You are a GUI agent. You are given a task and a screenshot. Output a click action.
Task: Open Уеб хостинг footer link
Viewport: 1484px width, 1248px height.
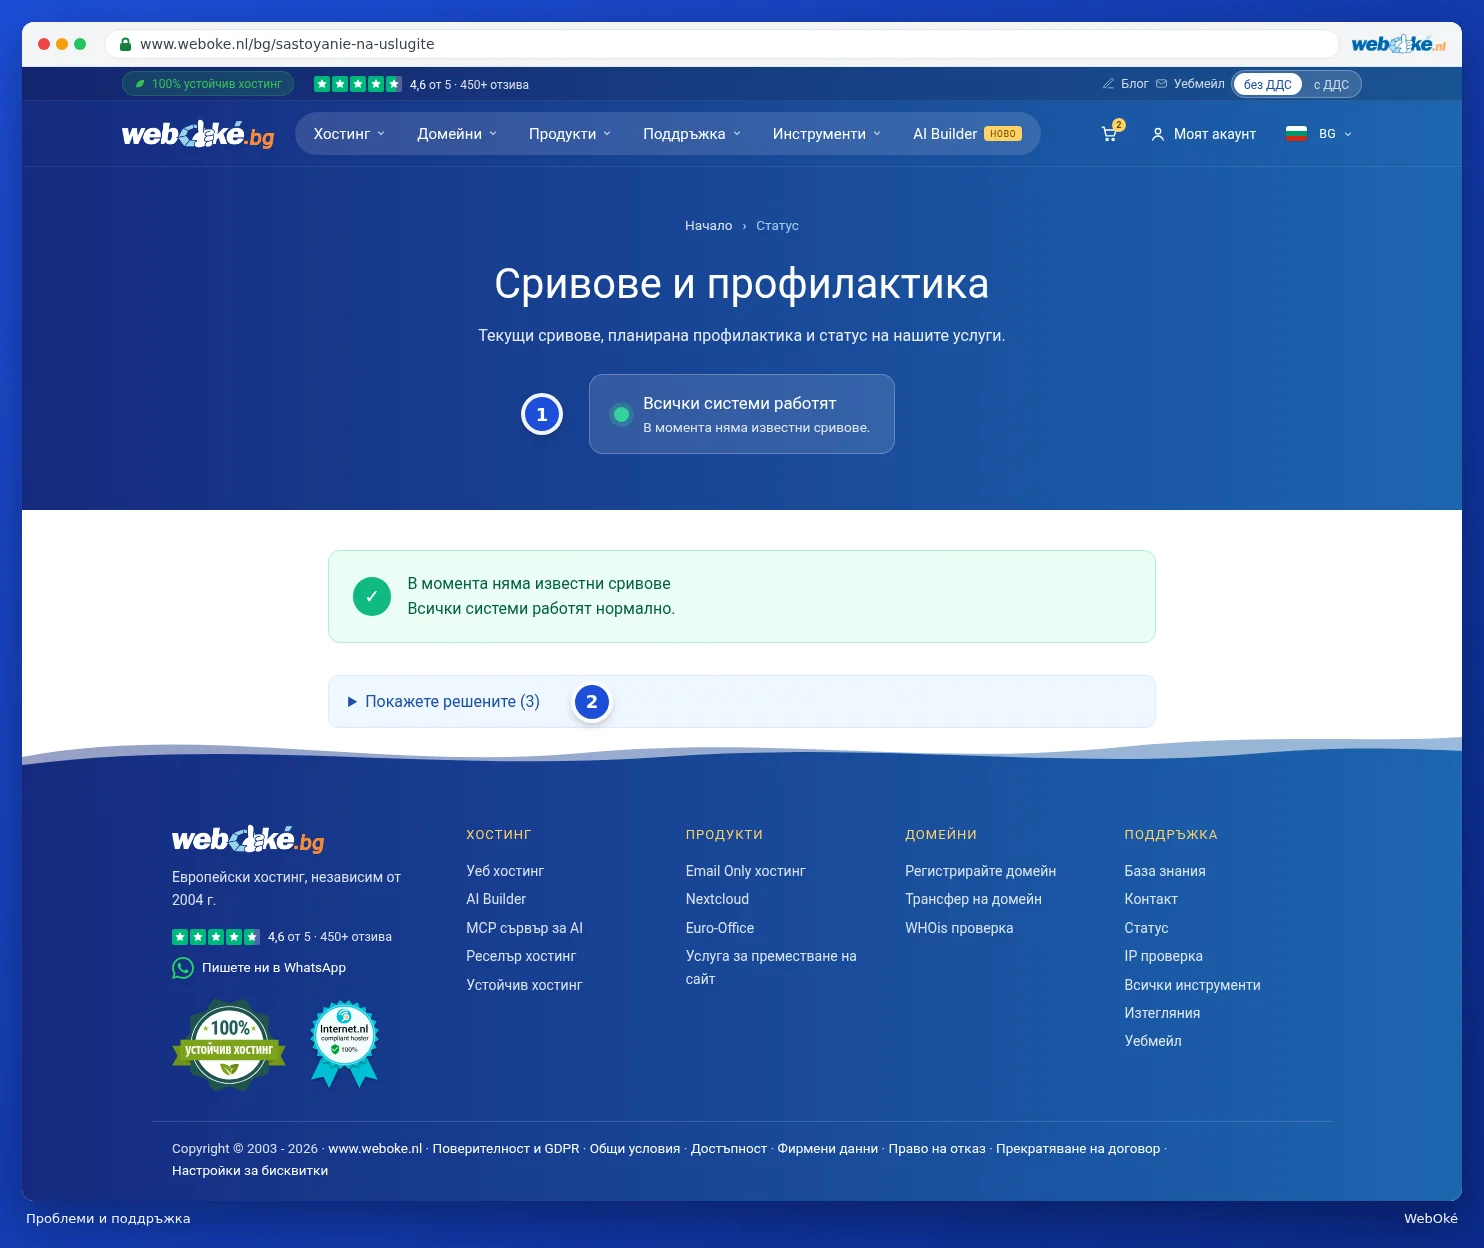click(505, 871)
